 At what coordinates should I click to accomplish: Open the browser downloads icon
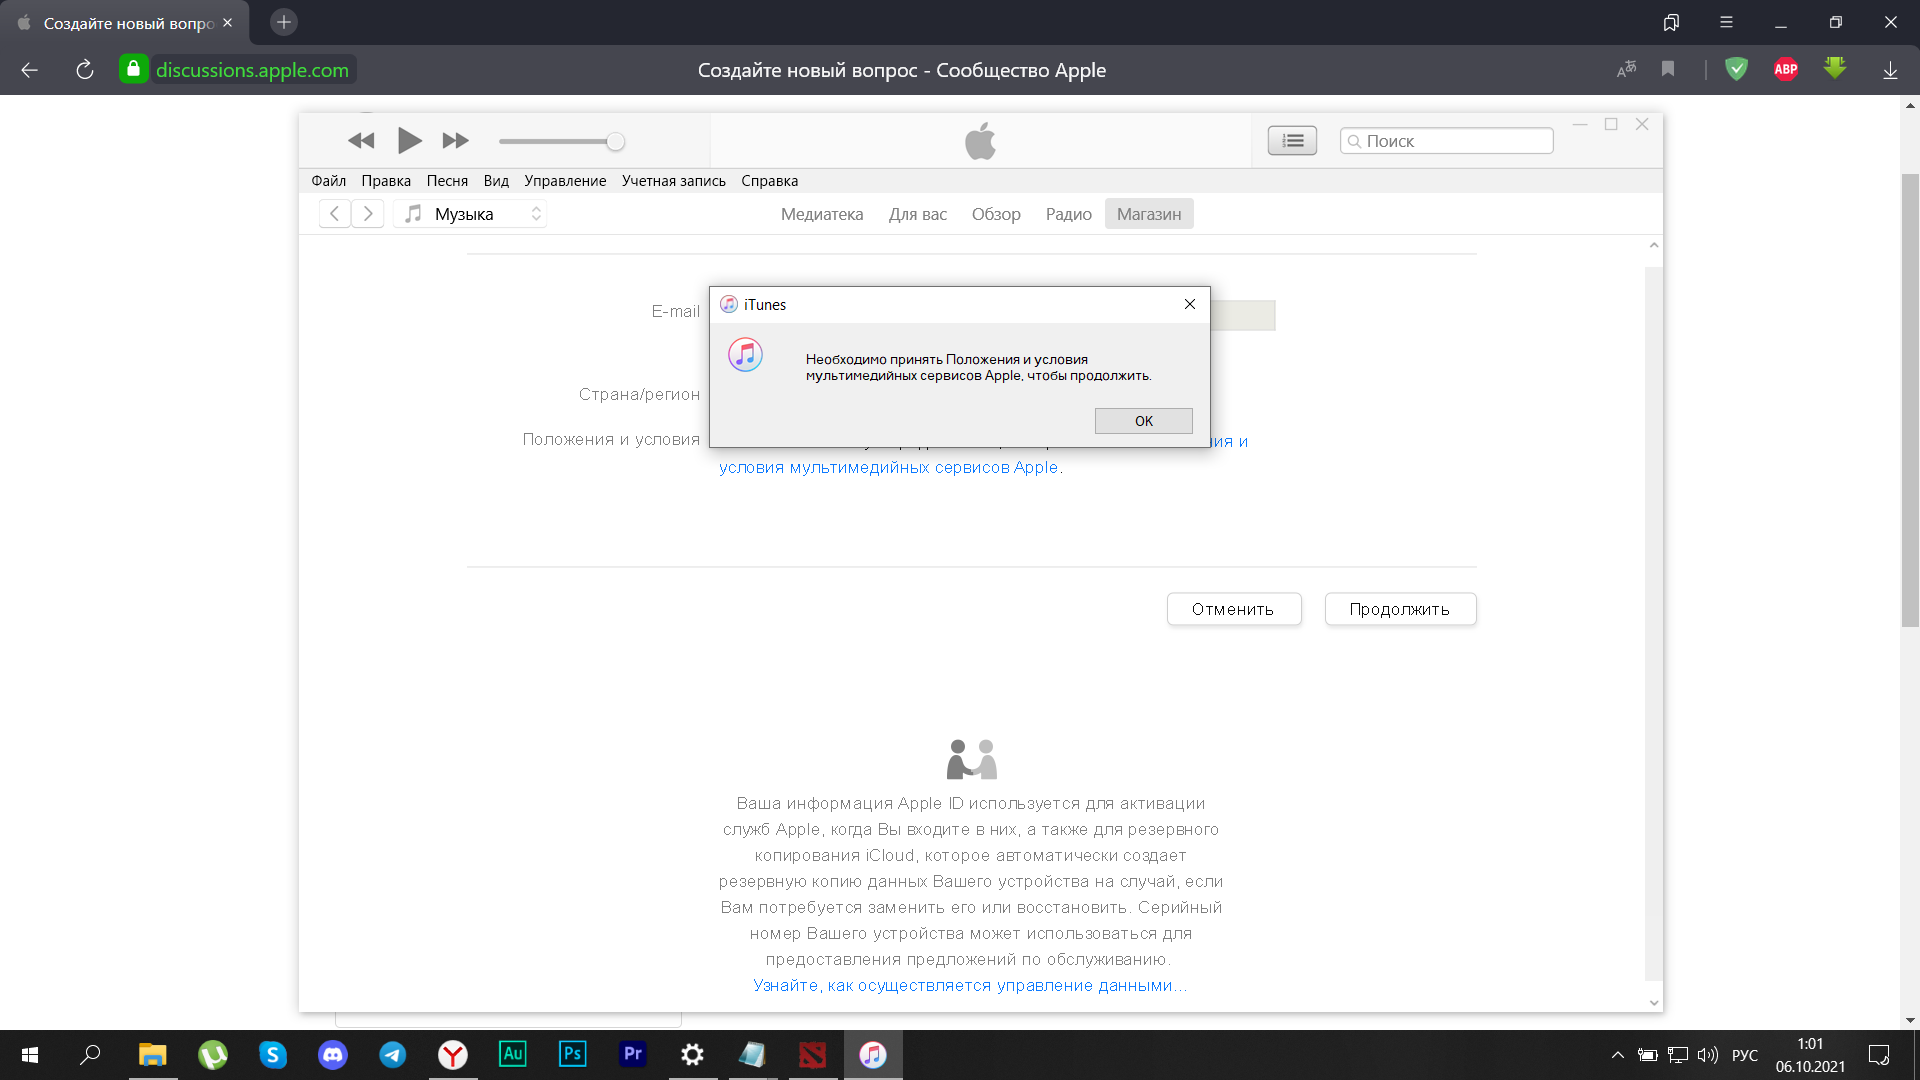click(x=1890, y=70)
